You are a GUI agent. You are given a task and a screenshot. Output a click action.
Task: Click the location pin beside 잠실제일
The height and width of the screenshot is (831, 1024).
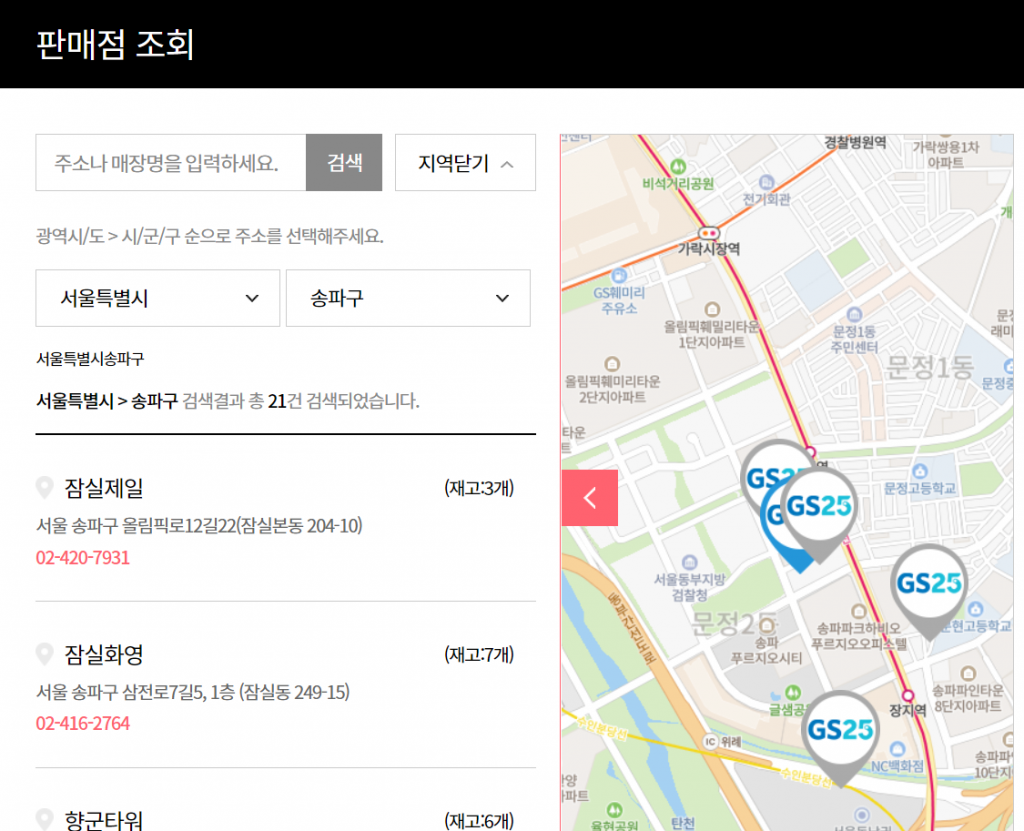pyautogui.click(x=44, y=488)
